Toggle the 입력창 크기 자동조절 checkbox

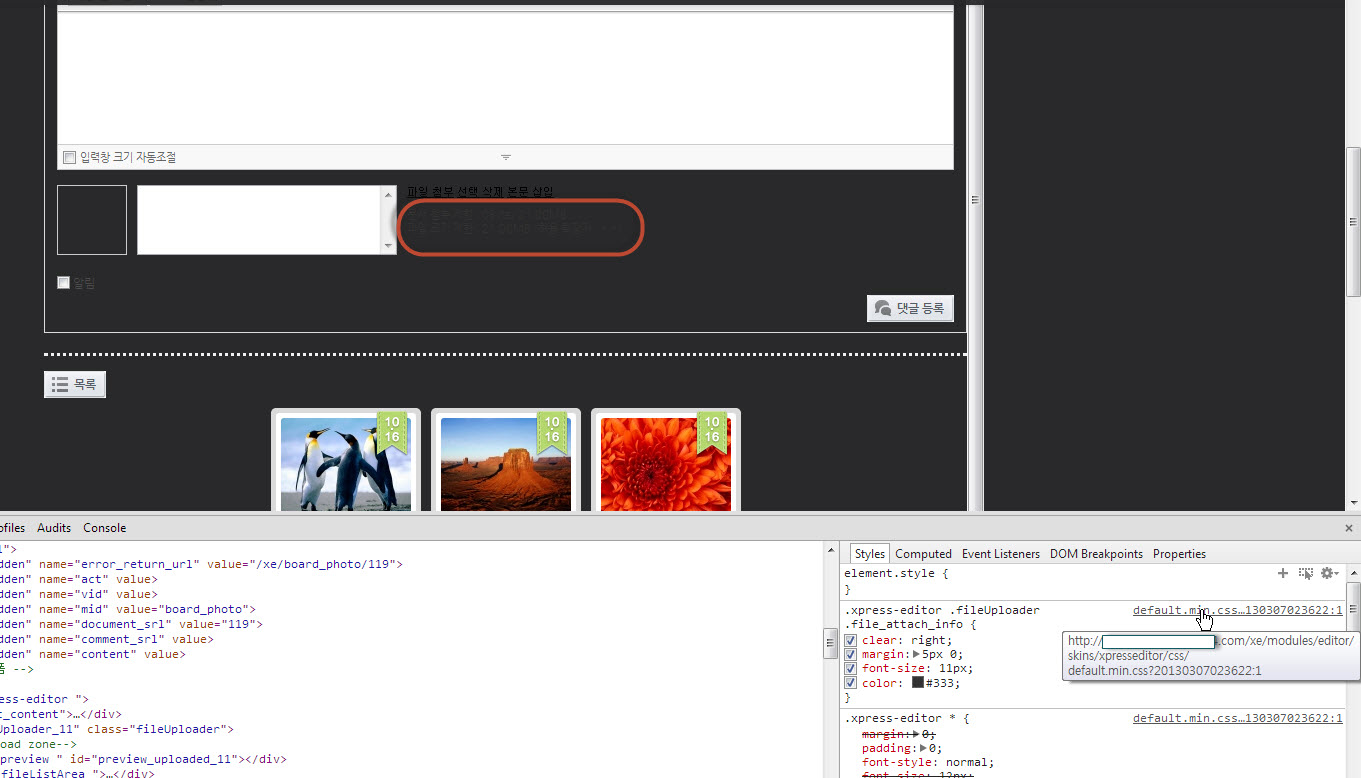(x=69, y=157)
